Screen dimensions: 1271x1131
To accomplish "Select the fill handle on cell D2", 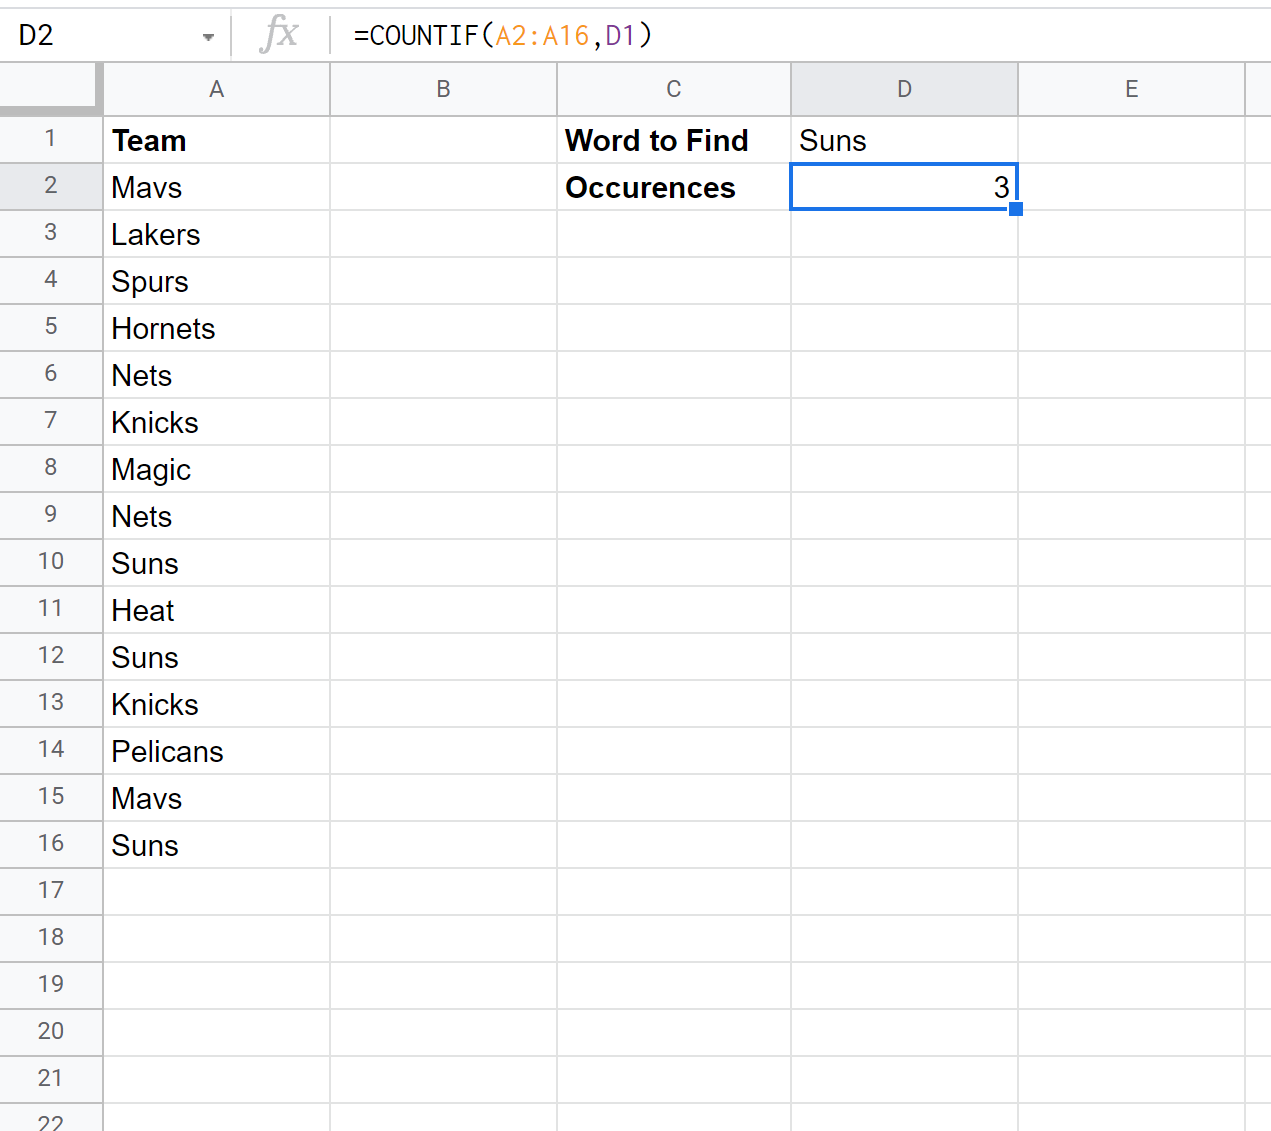I will coord(1016,208).
